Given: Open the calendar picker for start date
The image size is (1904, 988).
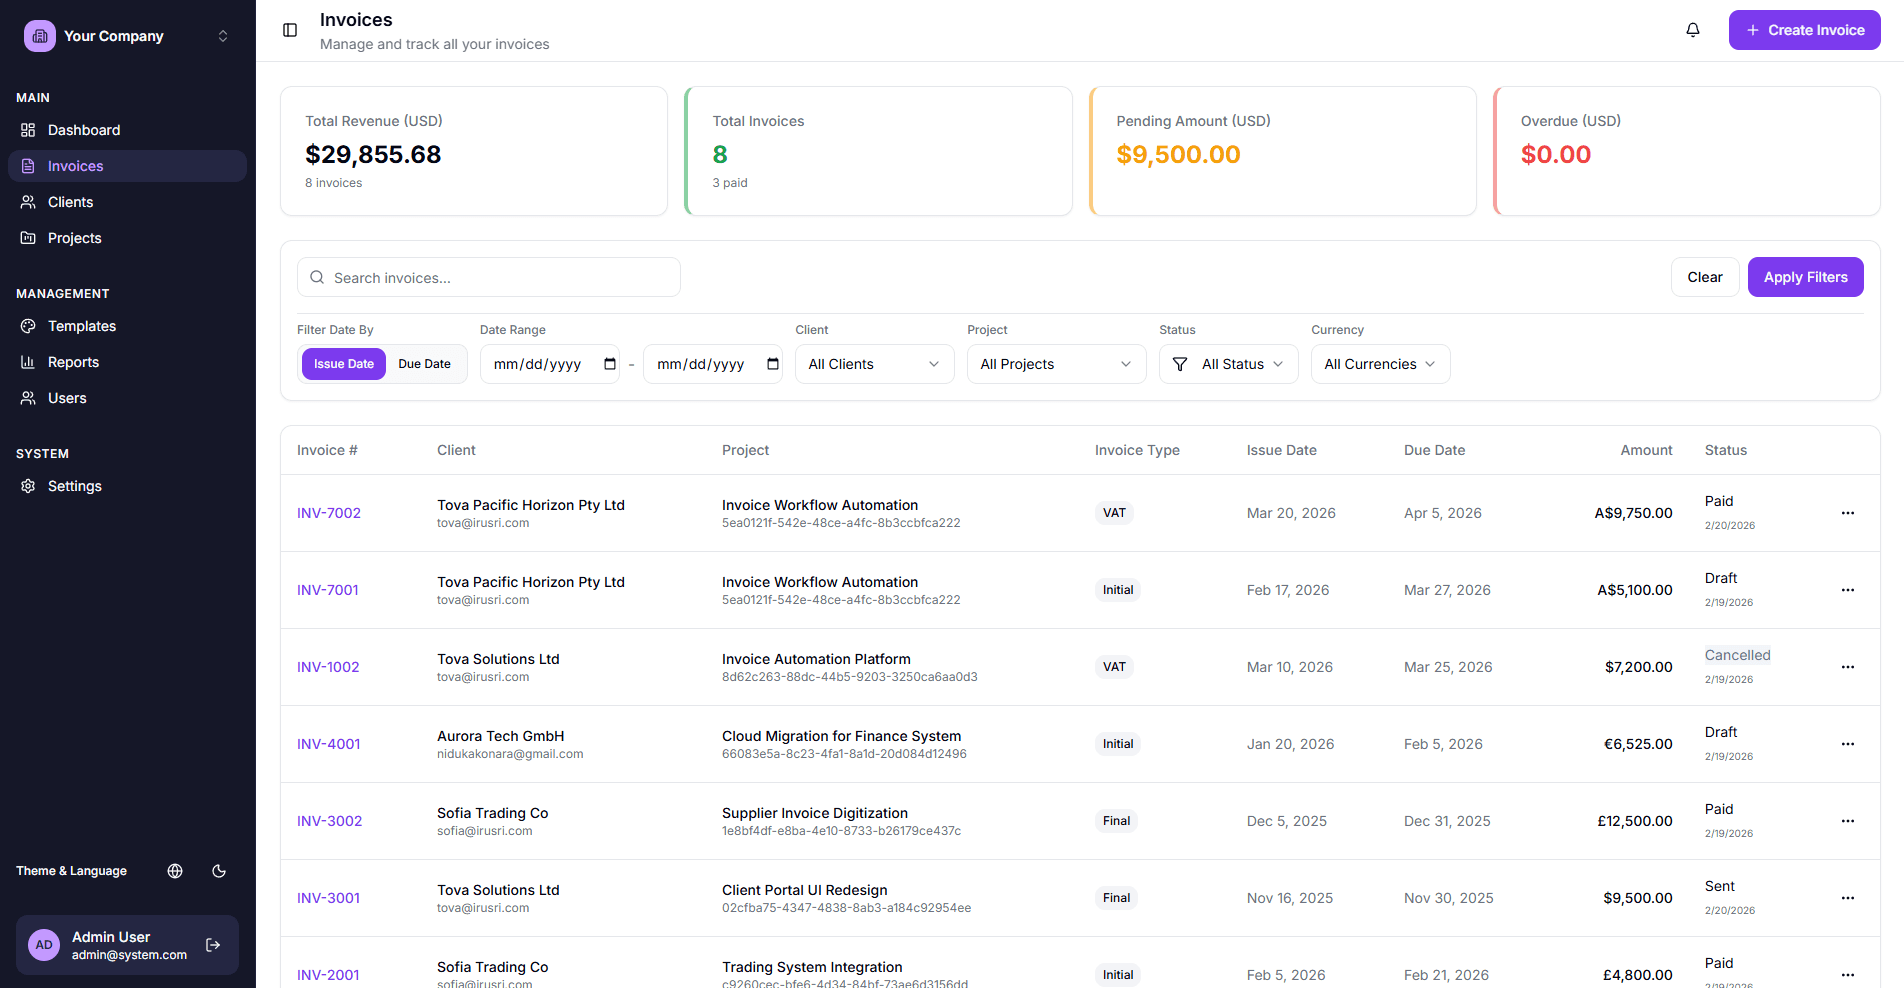Looking at the screenshot, I should click(608, 364).
